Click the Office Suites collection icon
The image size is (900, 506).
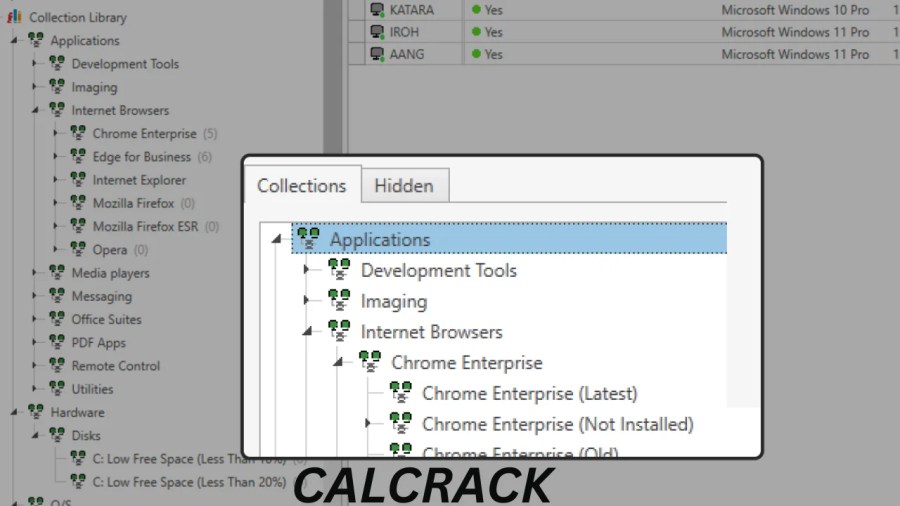[x=57, y=318]
